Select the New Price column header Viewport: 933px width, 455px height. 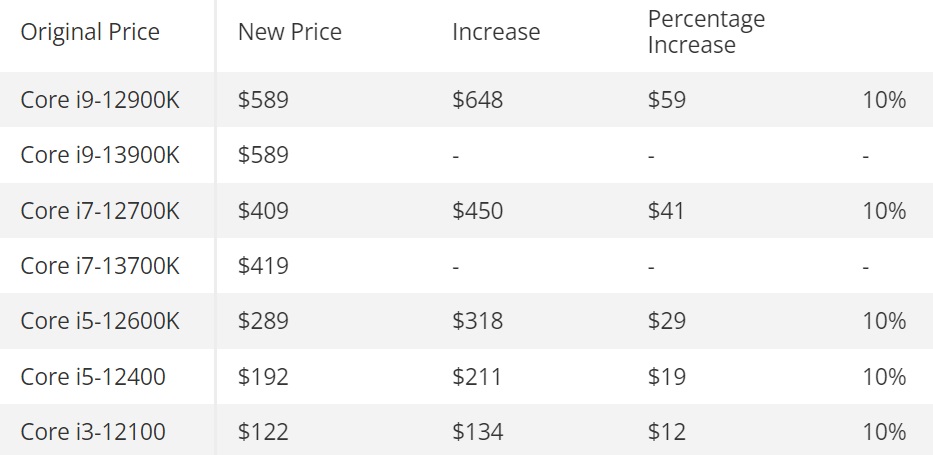(290, 32)
